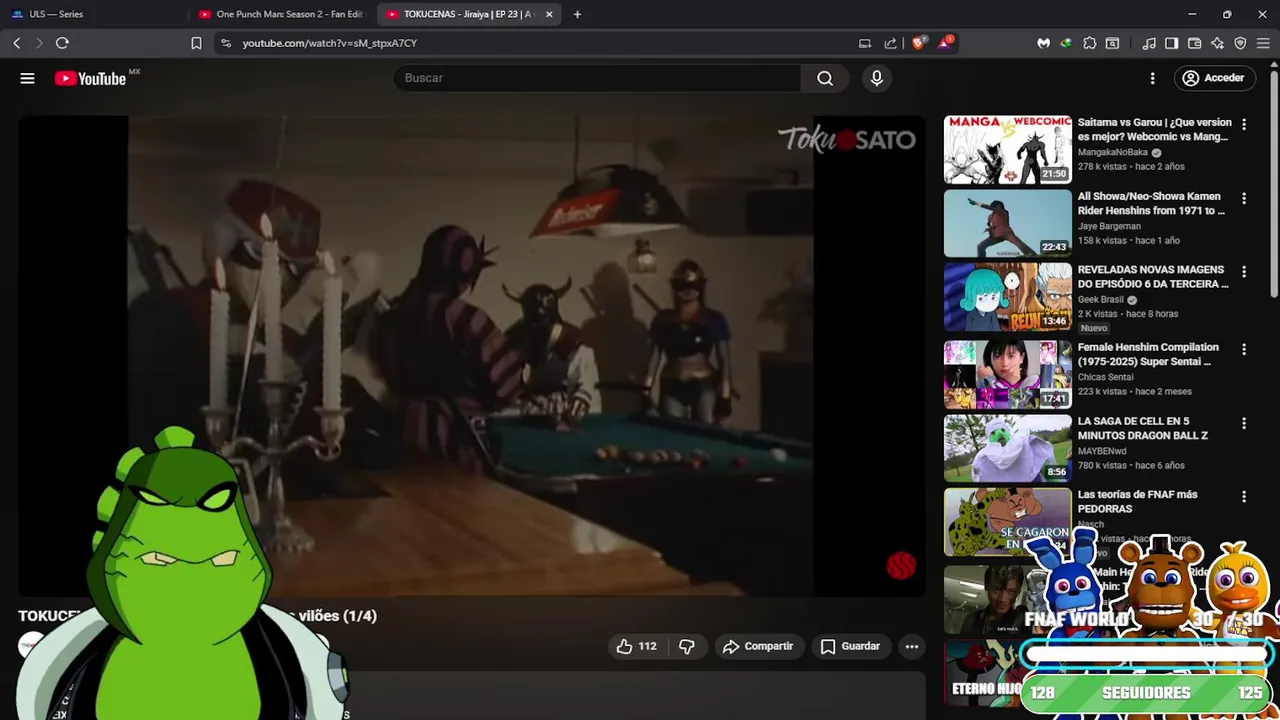Open LA SAGA DE CELL thumbnail
This screenshot has height=720, width=1280.
1008,448
